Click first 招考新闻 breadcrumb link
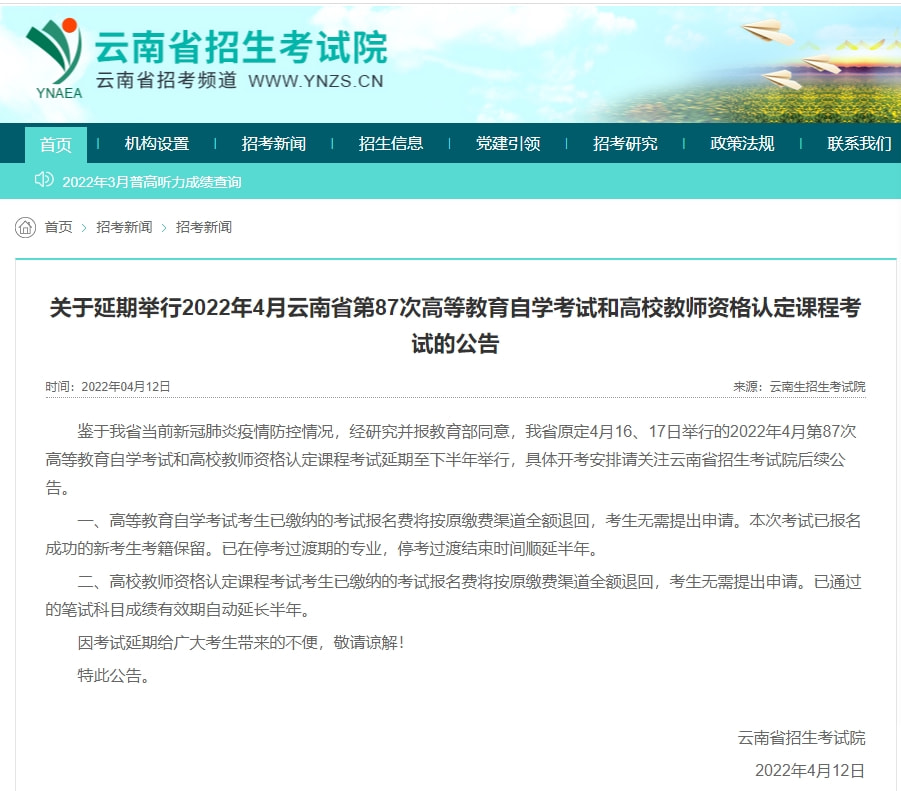Image resolution: width=901 pixels, height=791 pixels. (x=124, y=227)
